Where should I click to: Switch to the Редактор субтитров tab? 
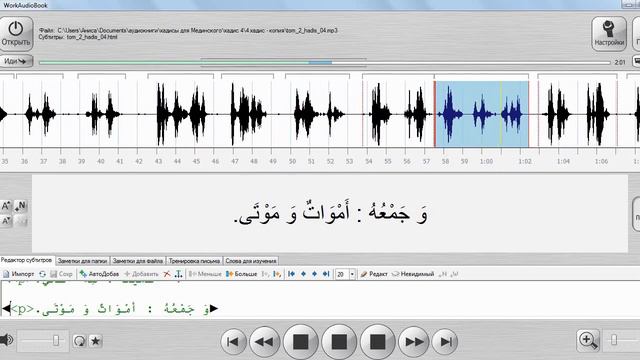tap(27, 260)
